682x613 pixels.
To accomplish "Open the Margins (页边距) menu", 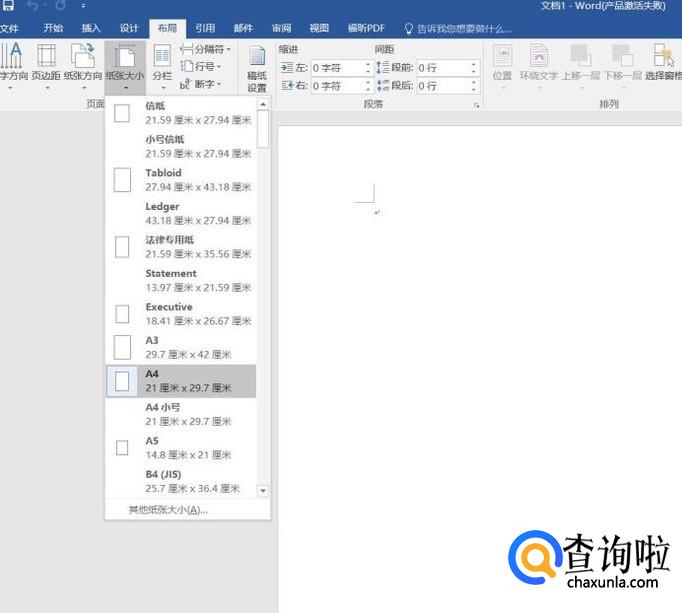I will pos(45,64).
